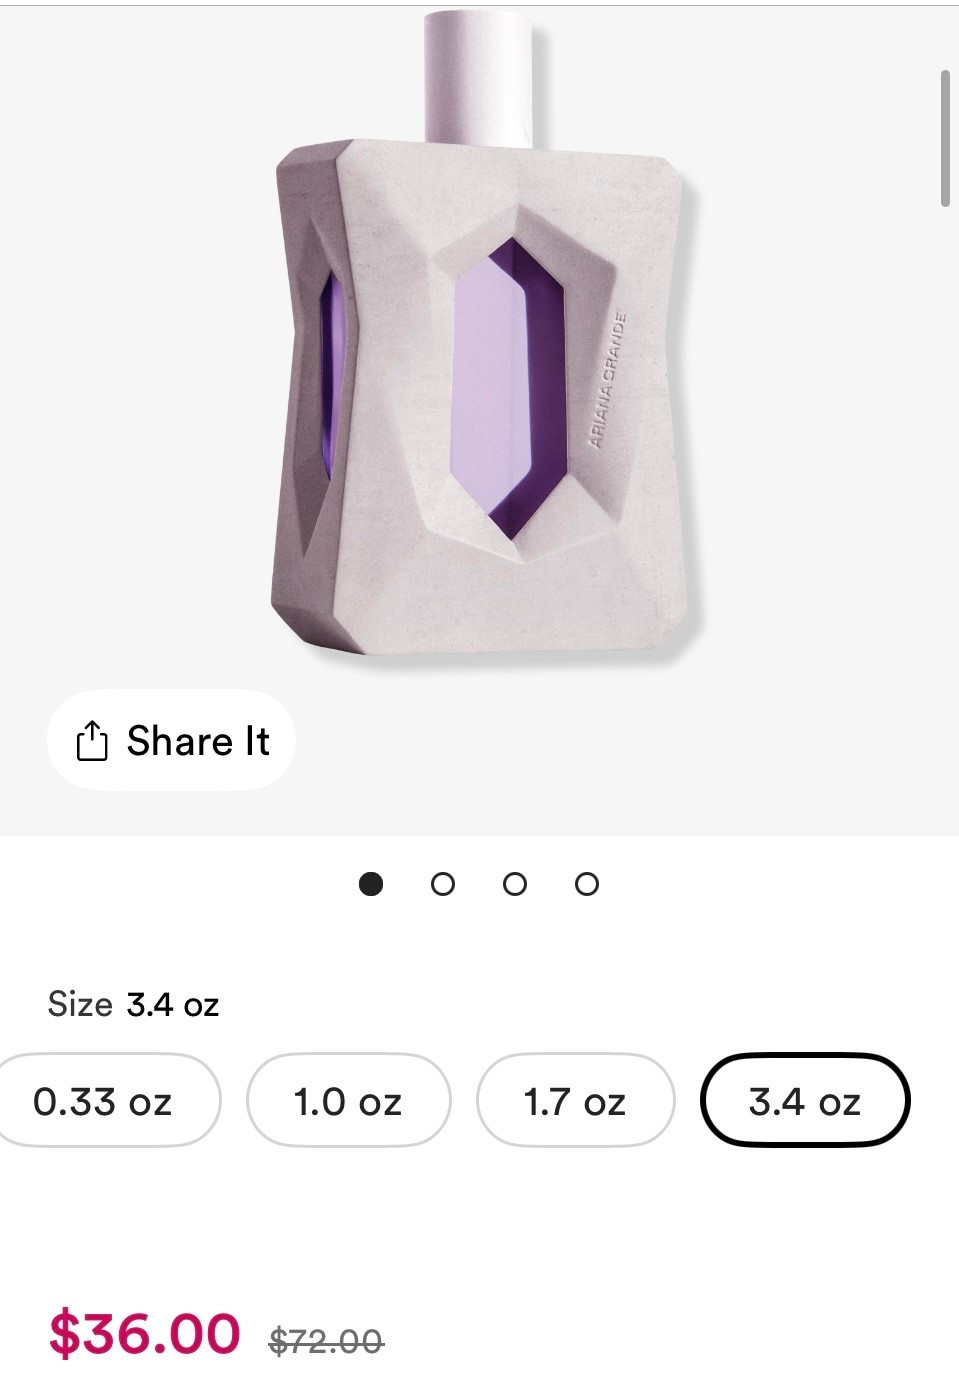Select the 1.0 oz size pill
This screenshot has height=1391, width=959.
click(x=348, y=1100)
